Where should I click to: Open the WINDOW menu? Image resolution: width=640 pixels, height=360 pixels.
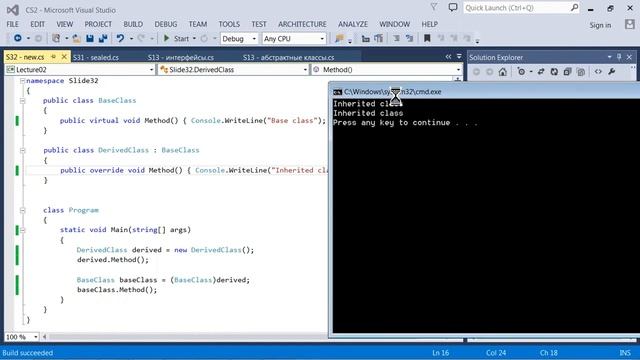394,24
